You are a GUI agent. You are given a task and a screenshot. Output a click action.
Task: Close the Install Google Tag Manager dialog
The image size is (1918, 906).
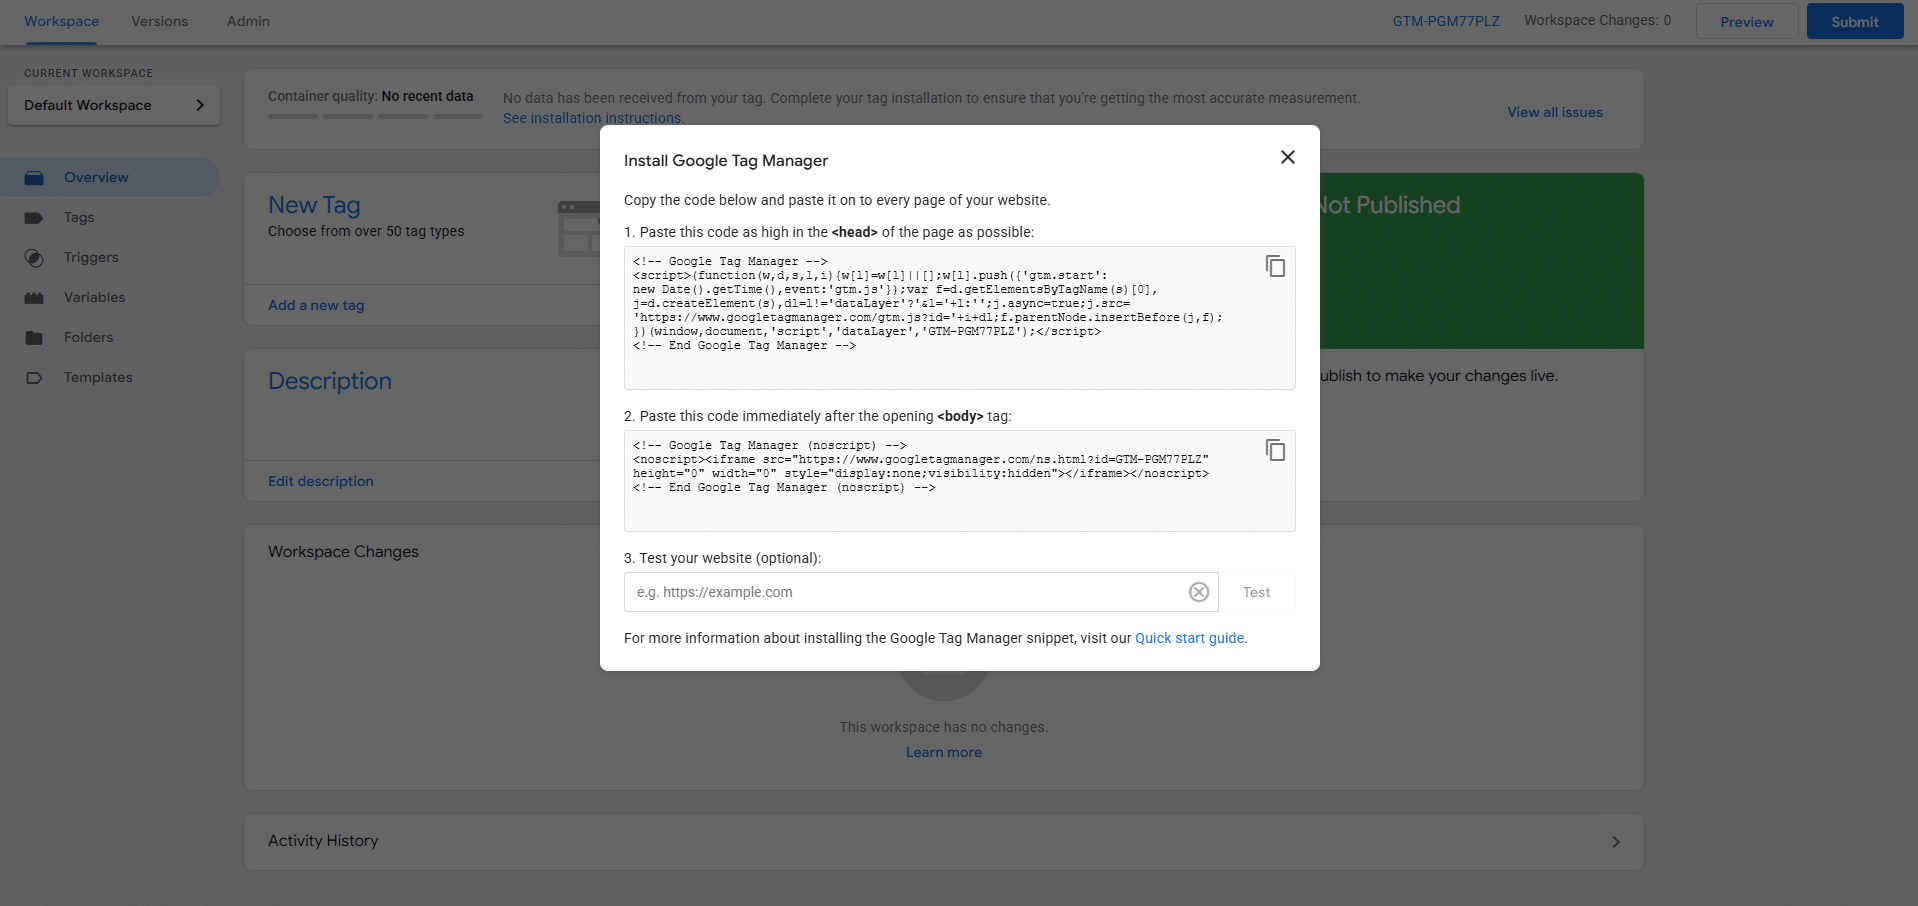click(1287, 157)
